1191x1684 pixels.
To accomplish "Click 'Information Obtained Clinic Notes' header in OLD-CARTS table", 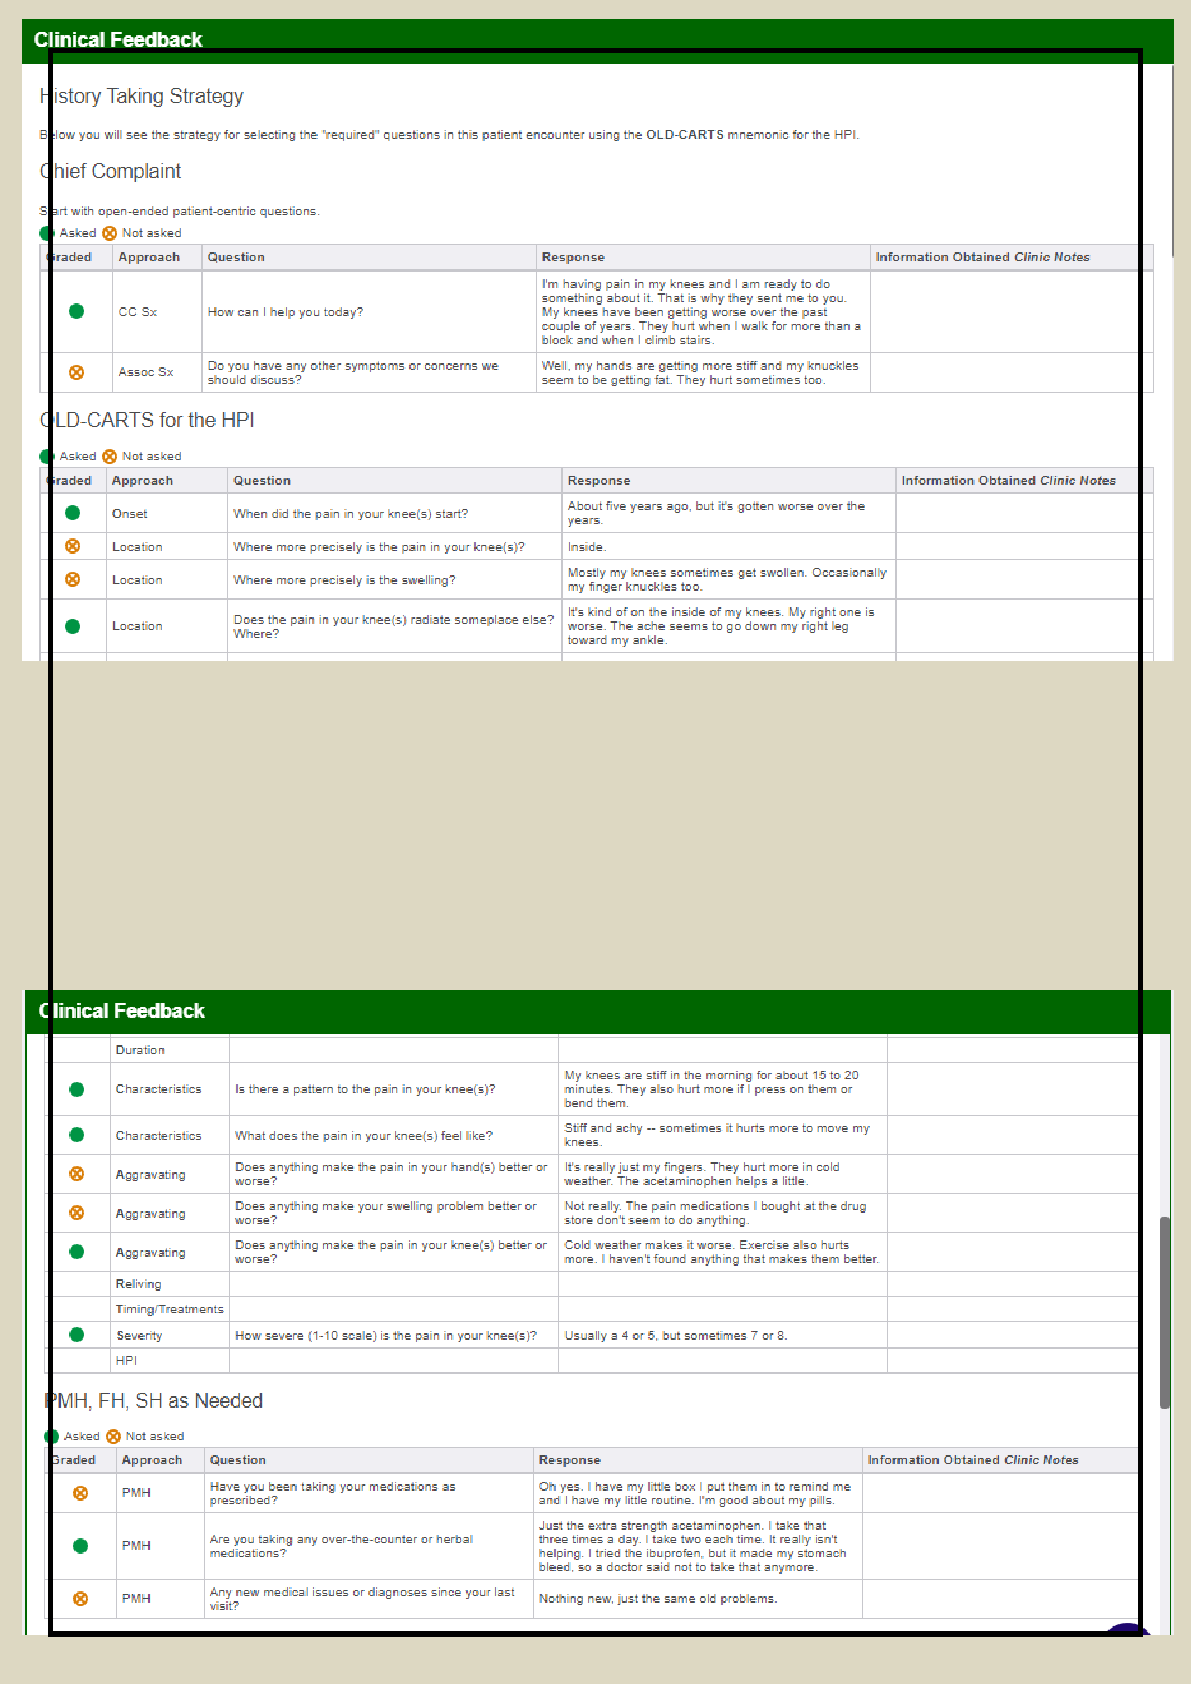I will [1008, 481].
